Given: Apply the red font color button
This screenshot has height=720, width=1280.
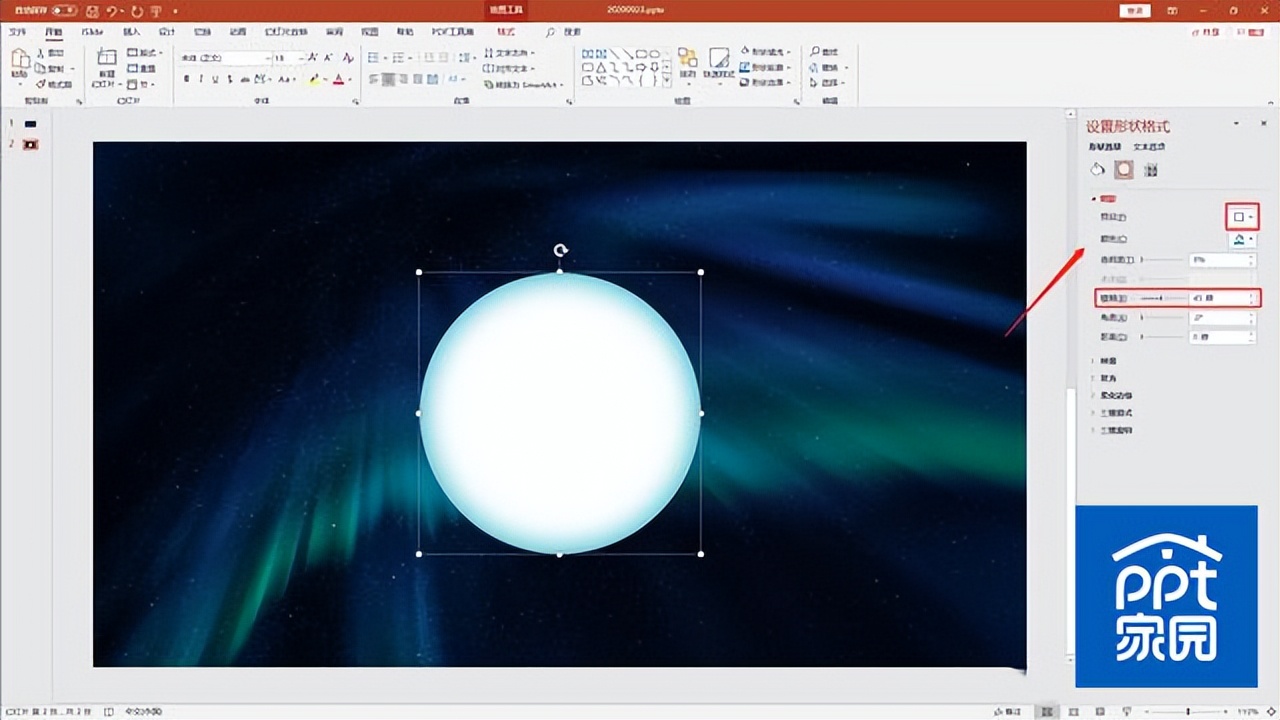Looking at the screenshot, I should pos(338,79).
